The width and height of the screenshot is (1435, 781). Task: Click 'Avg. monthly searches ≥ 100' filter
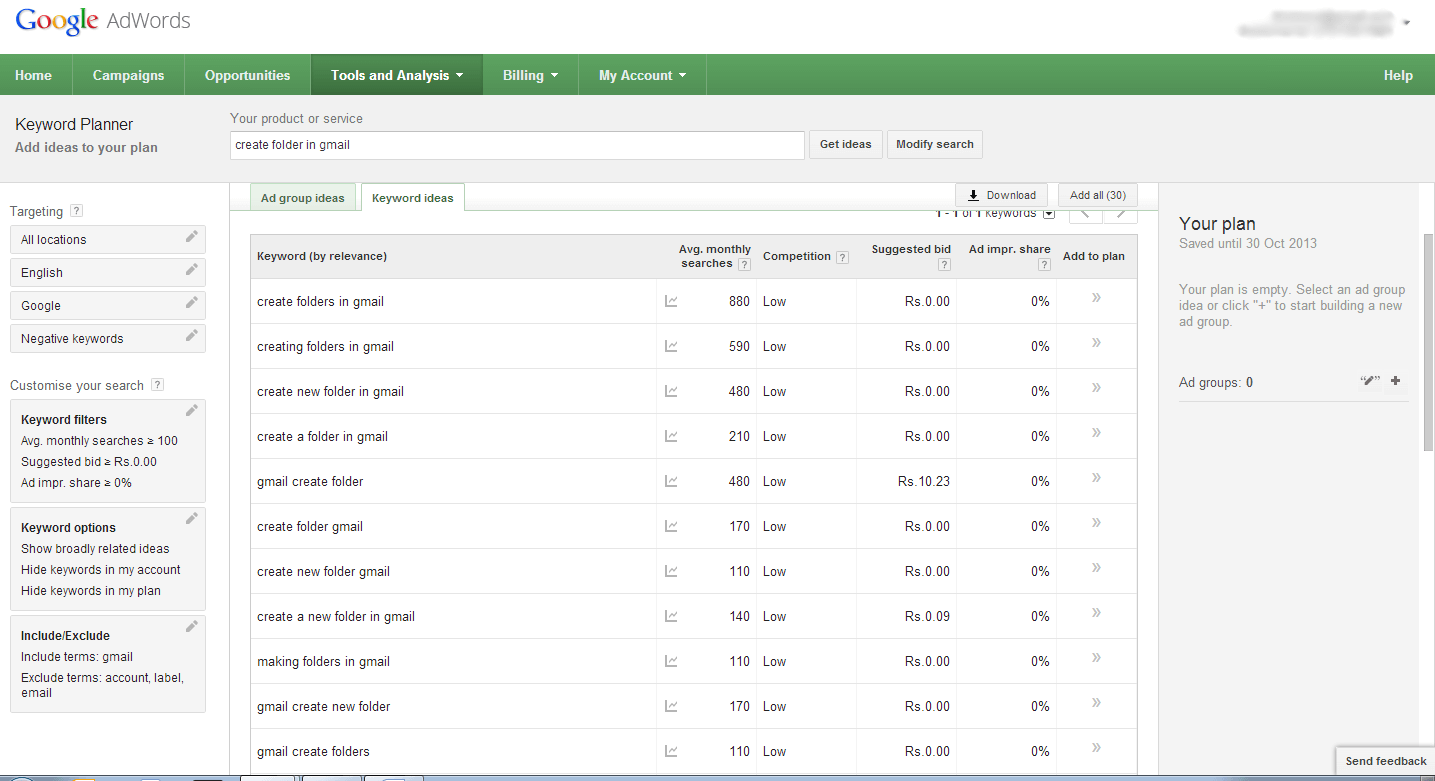tap(99, 441)
